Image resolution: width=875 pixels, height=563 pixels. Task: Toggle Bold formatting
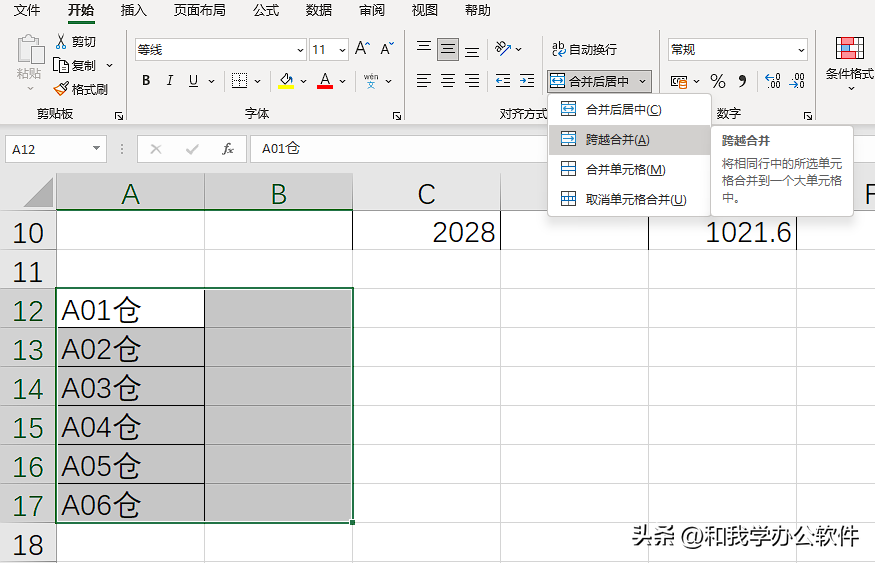[x=146, y=81]
